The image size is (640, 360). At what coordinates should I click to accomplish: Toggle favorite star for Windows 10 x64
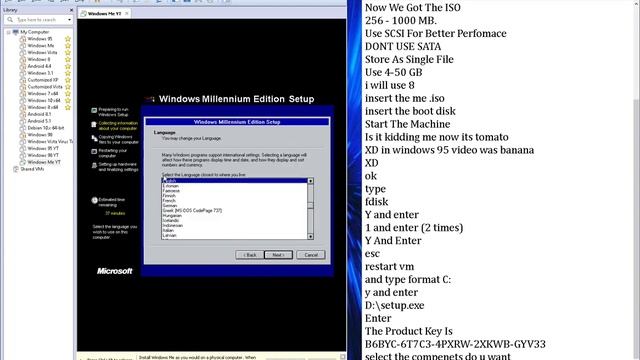point(68,100)
